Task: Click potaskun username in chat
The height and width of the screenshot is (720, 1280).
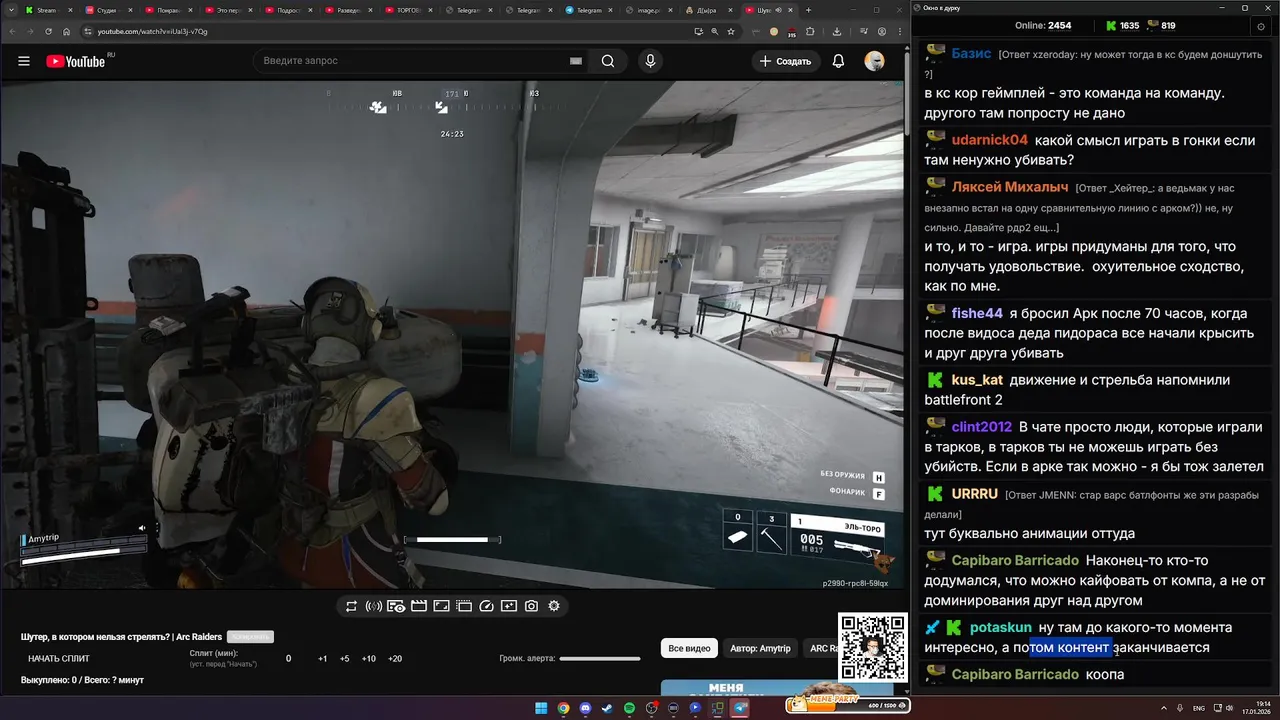Action: coord(1000,627)
